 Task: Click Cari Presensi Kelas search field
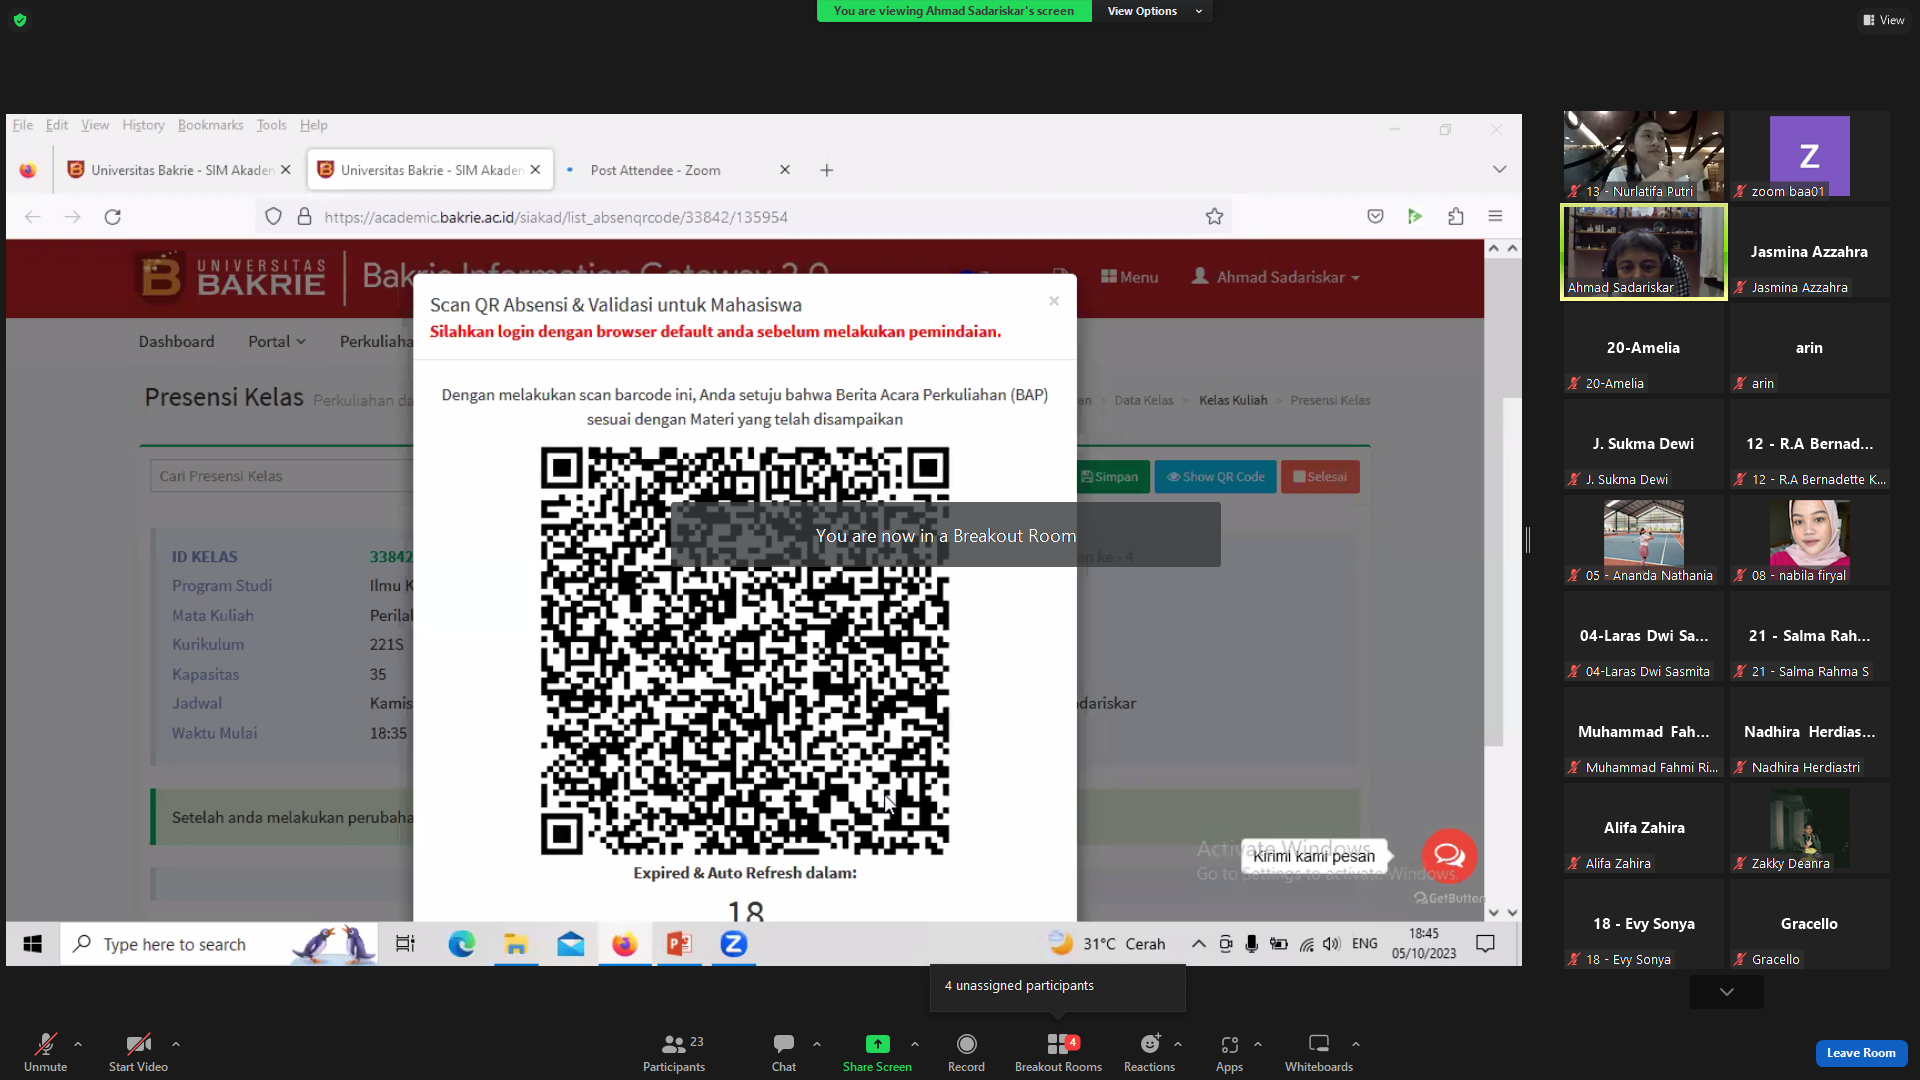[282, 476]
